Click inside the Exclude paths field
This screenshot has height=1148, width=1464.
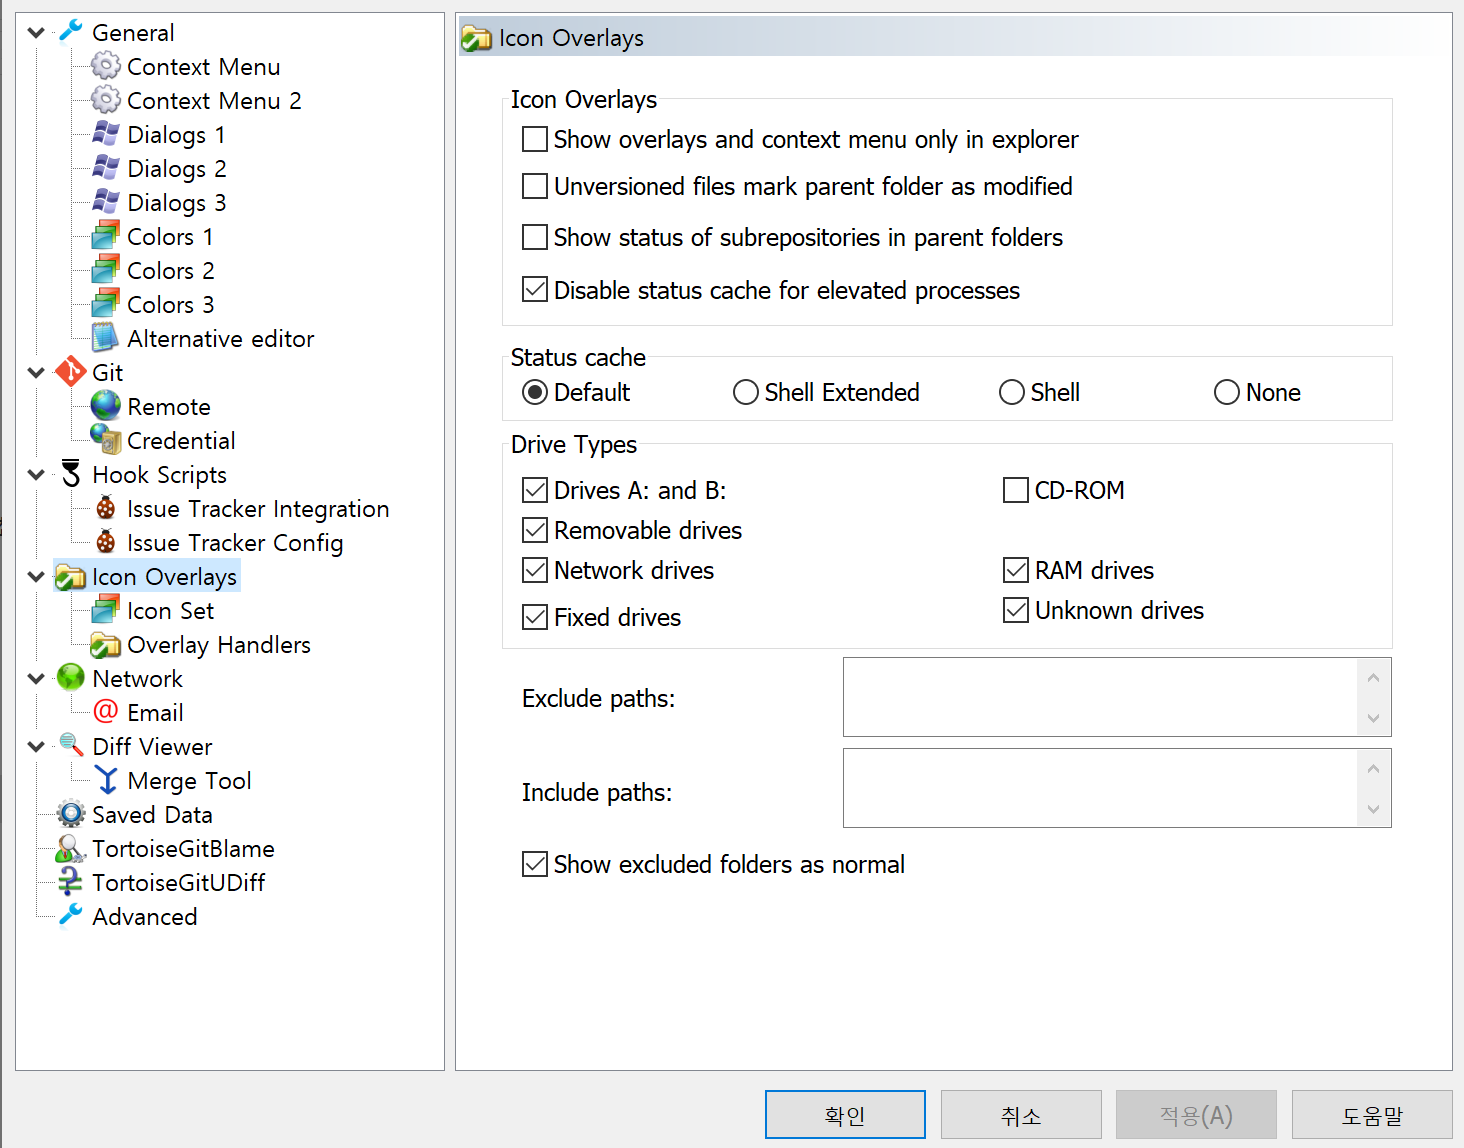[1100, 697]
